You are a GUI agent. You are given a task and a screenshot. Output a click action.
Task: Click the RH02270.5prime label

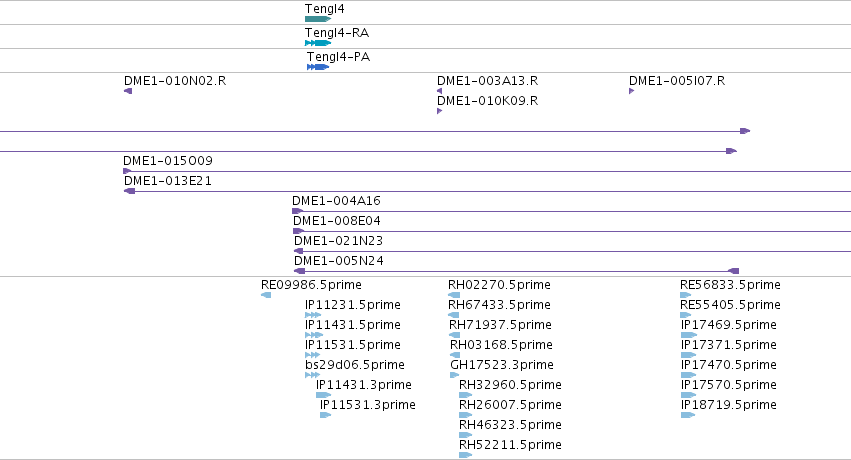click(499, 285)
